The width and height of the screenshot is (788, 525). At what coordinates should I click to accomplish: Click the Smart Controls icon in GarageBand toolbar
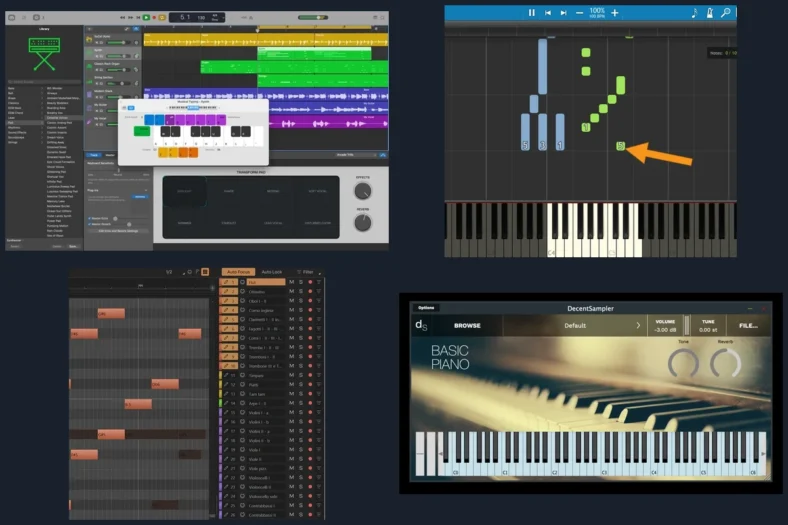tap(36, 18)
